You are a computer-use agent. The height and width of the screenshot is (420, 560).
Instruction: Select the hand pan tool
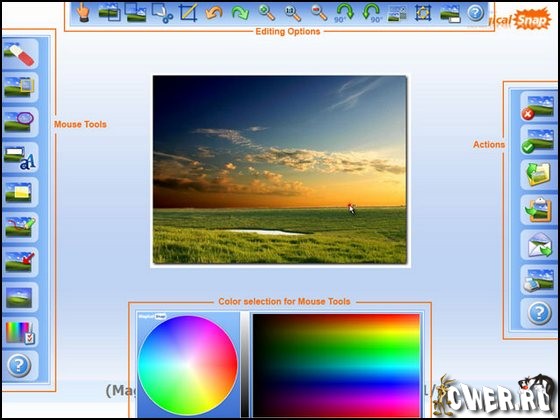[x=83, y=13]
